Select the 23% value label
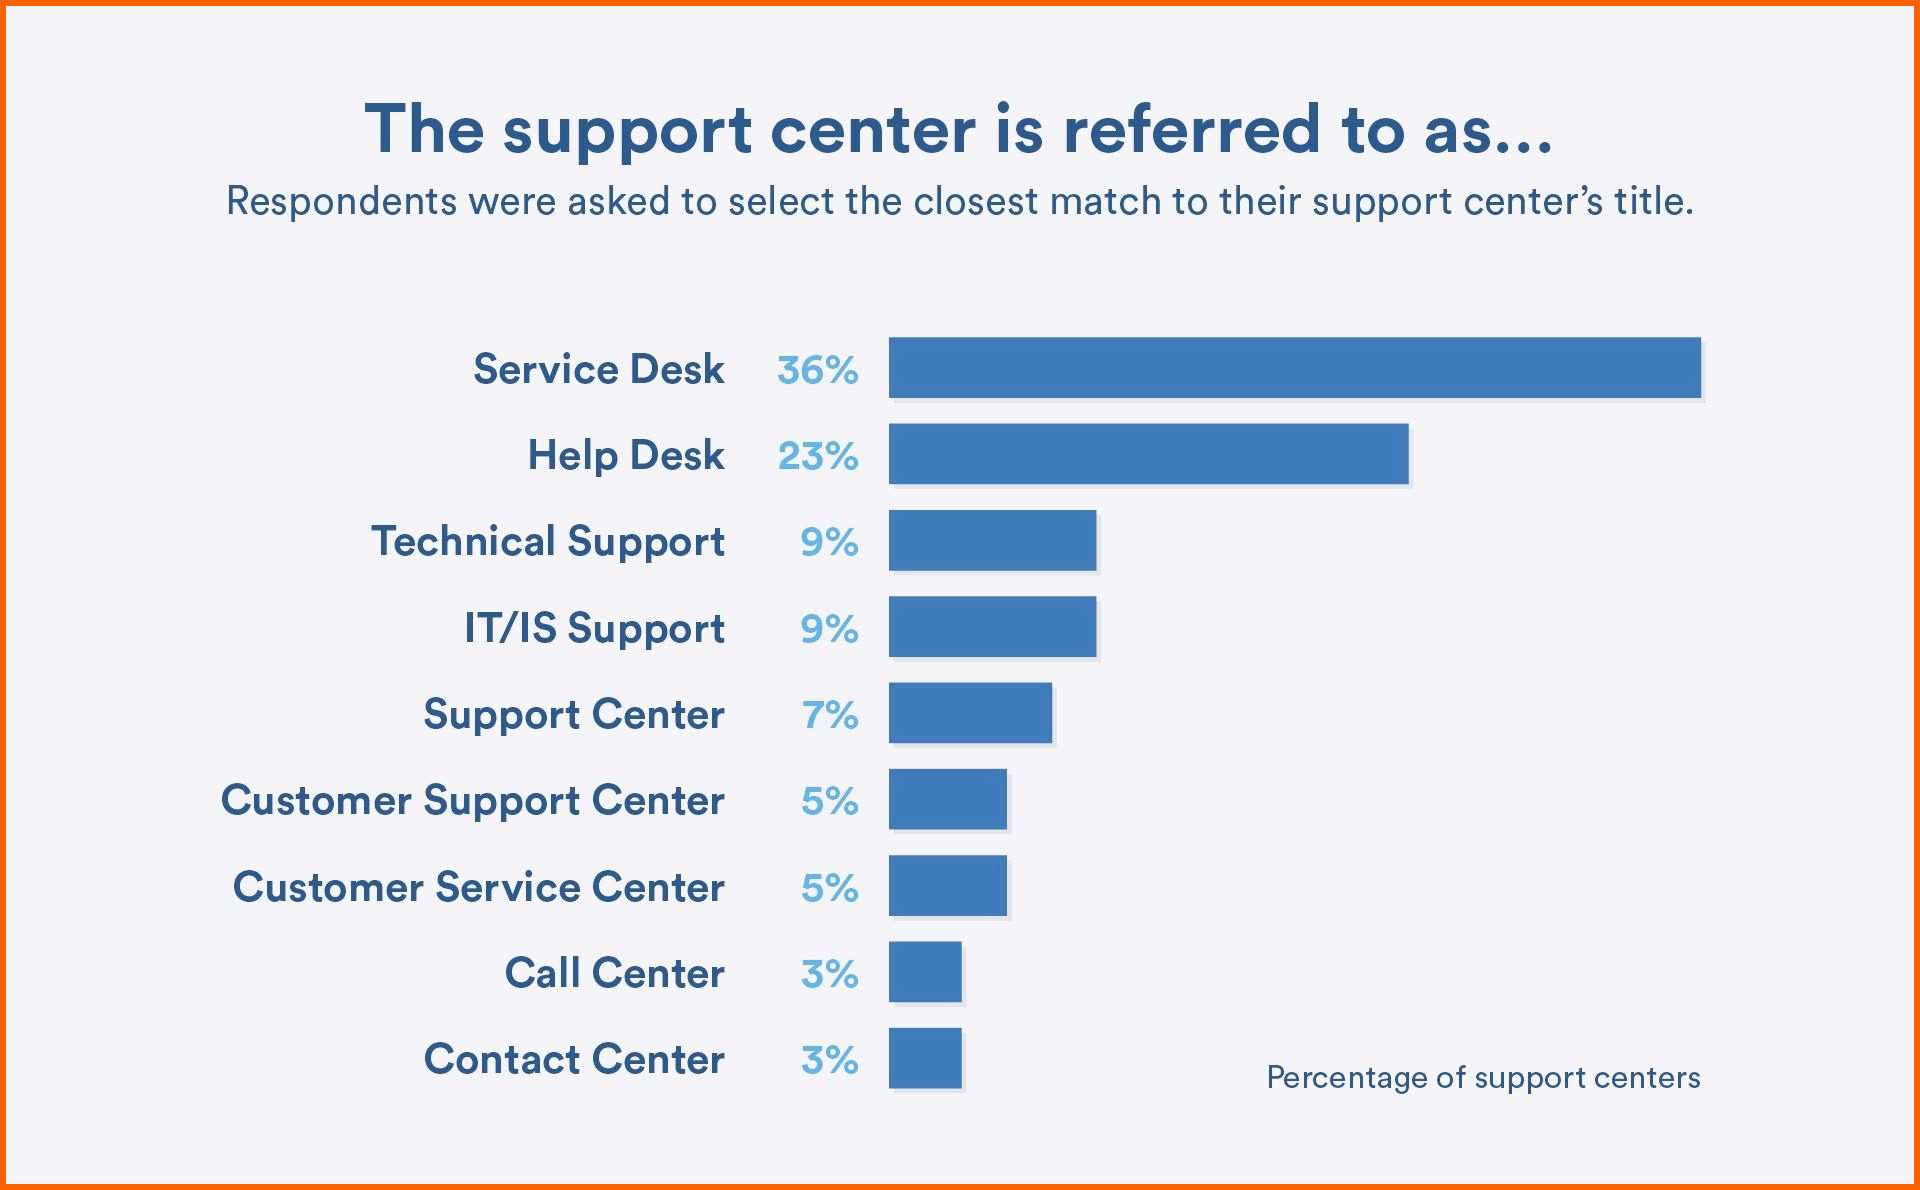 818,456
